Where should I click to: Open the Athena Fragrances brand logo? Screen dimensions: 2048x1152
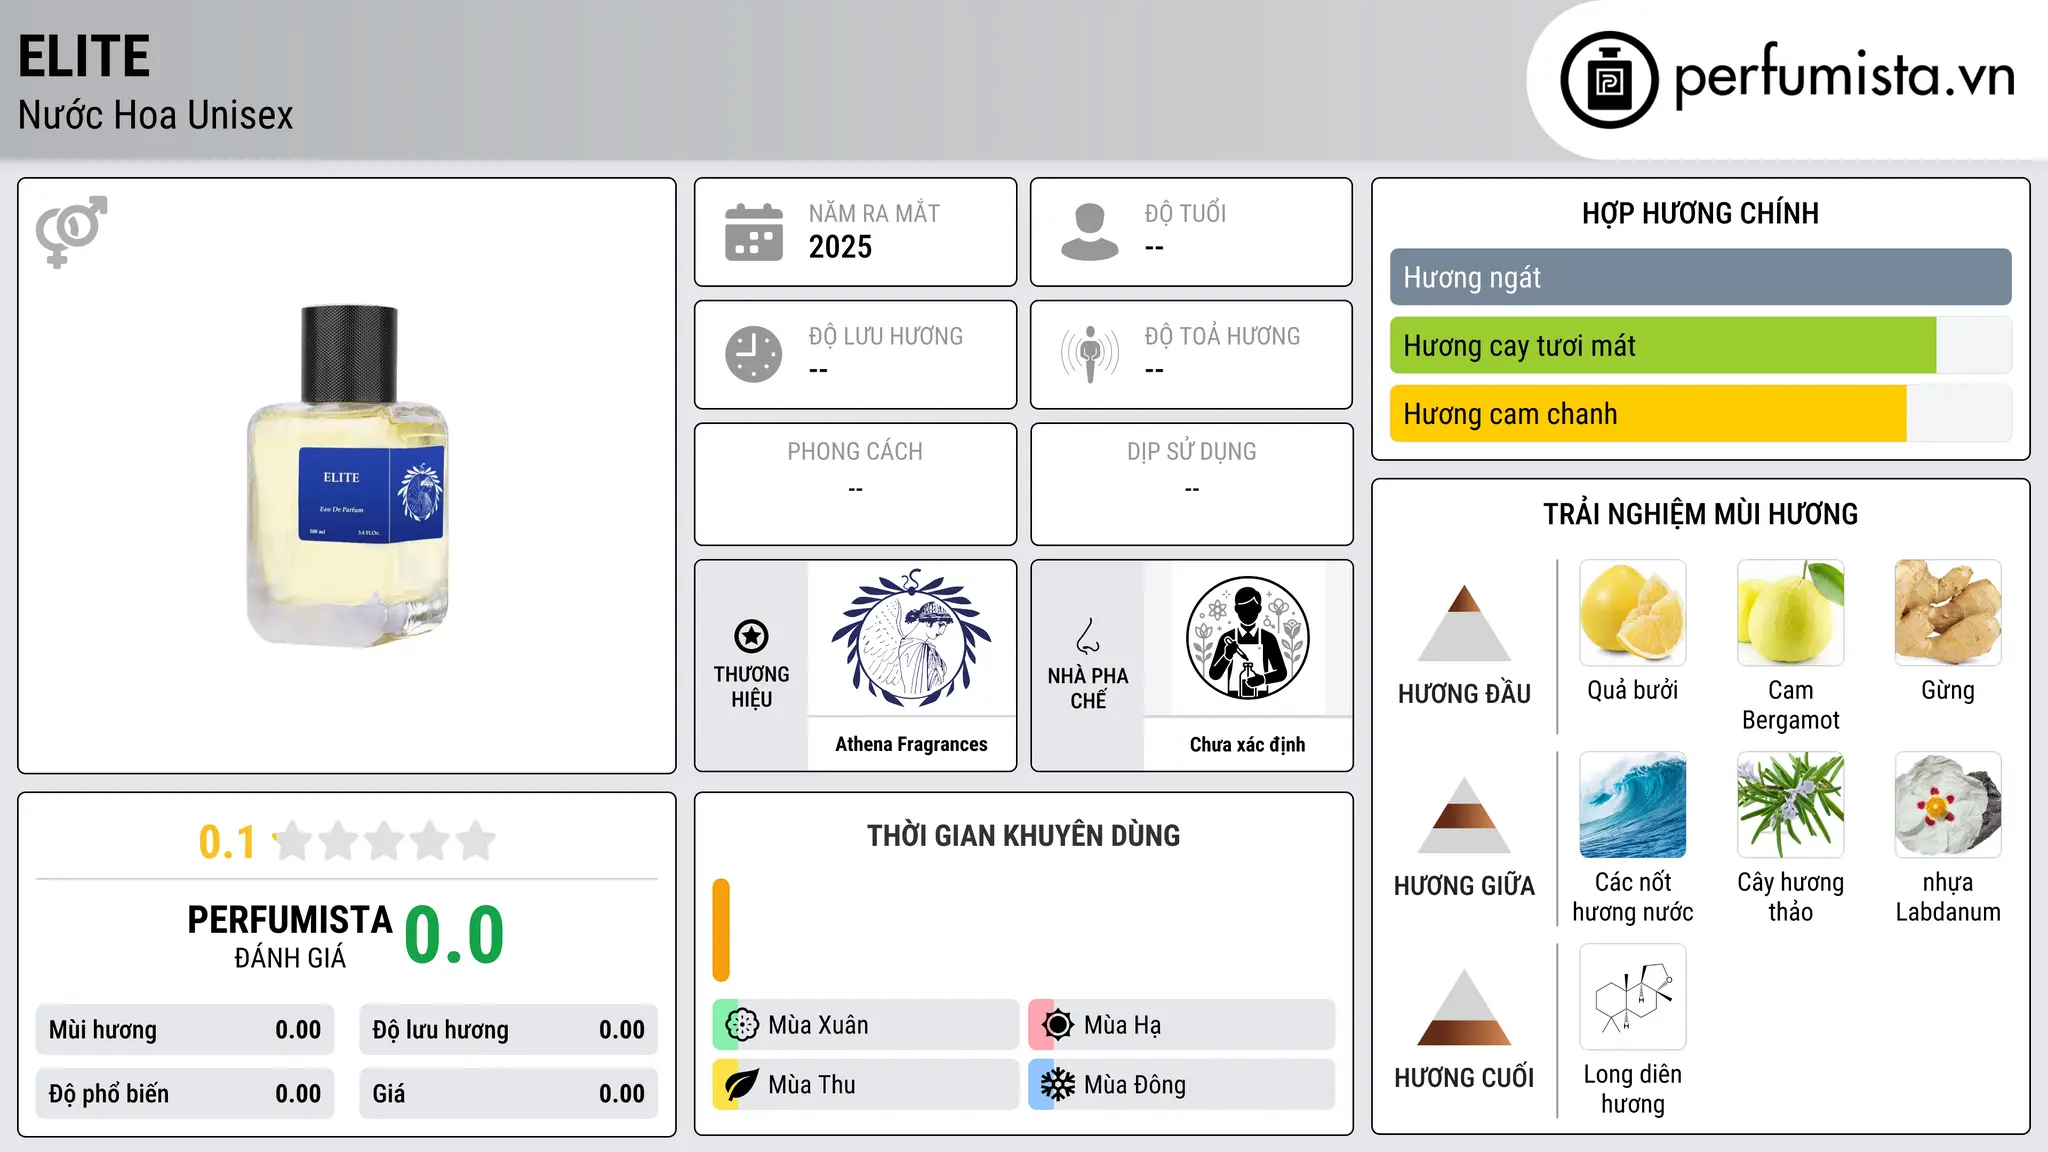(912, 638)
